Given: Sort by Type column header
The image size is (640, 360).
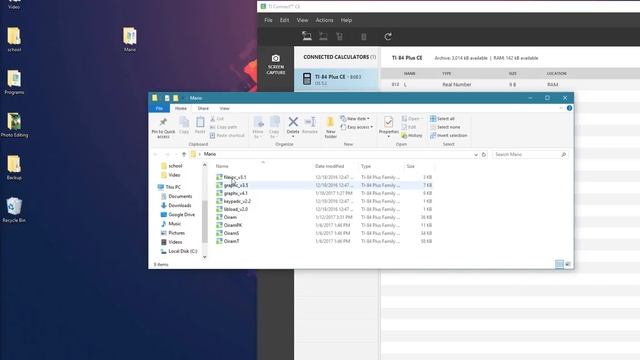Looking at the screenshot, I should click(x=366, y=166).
